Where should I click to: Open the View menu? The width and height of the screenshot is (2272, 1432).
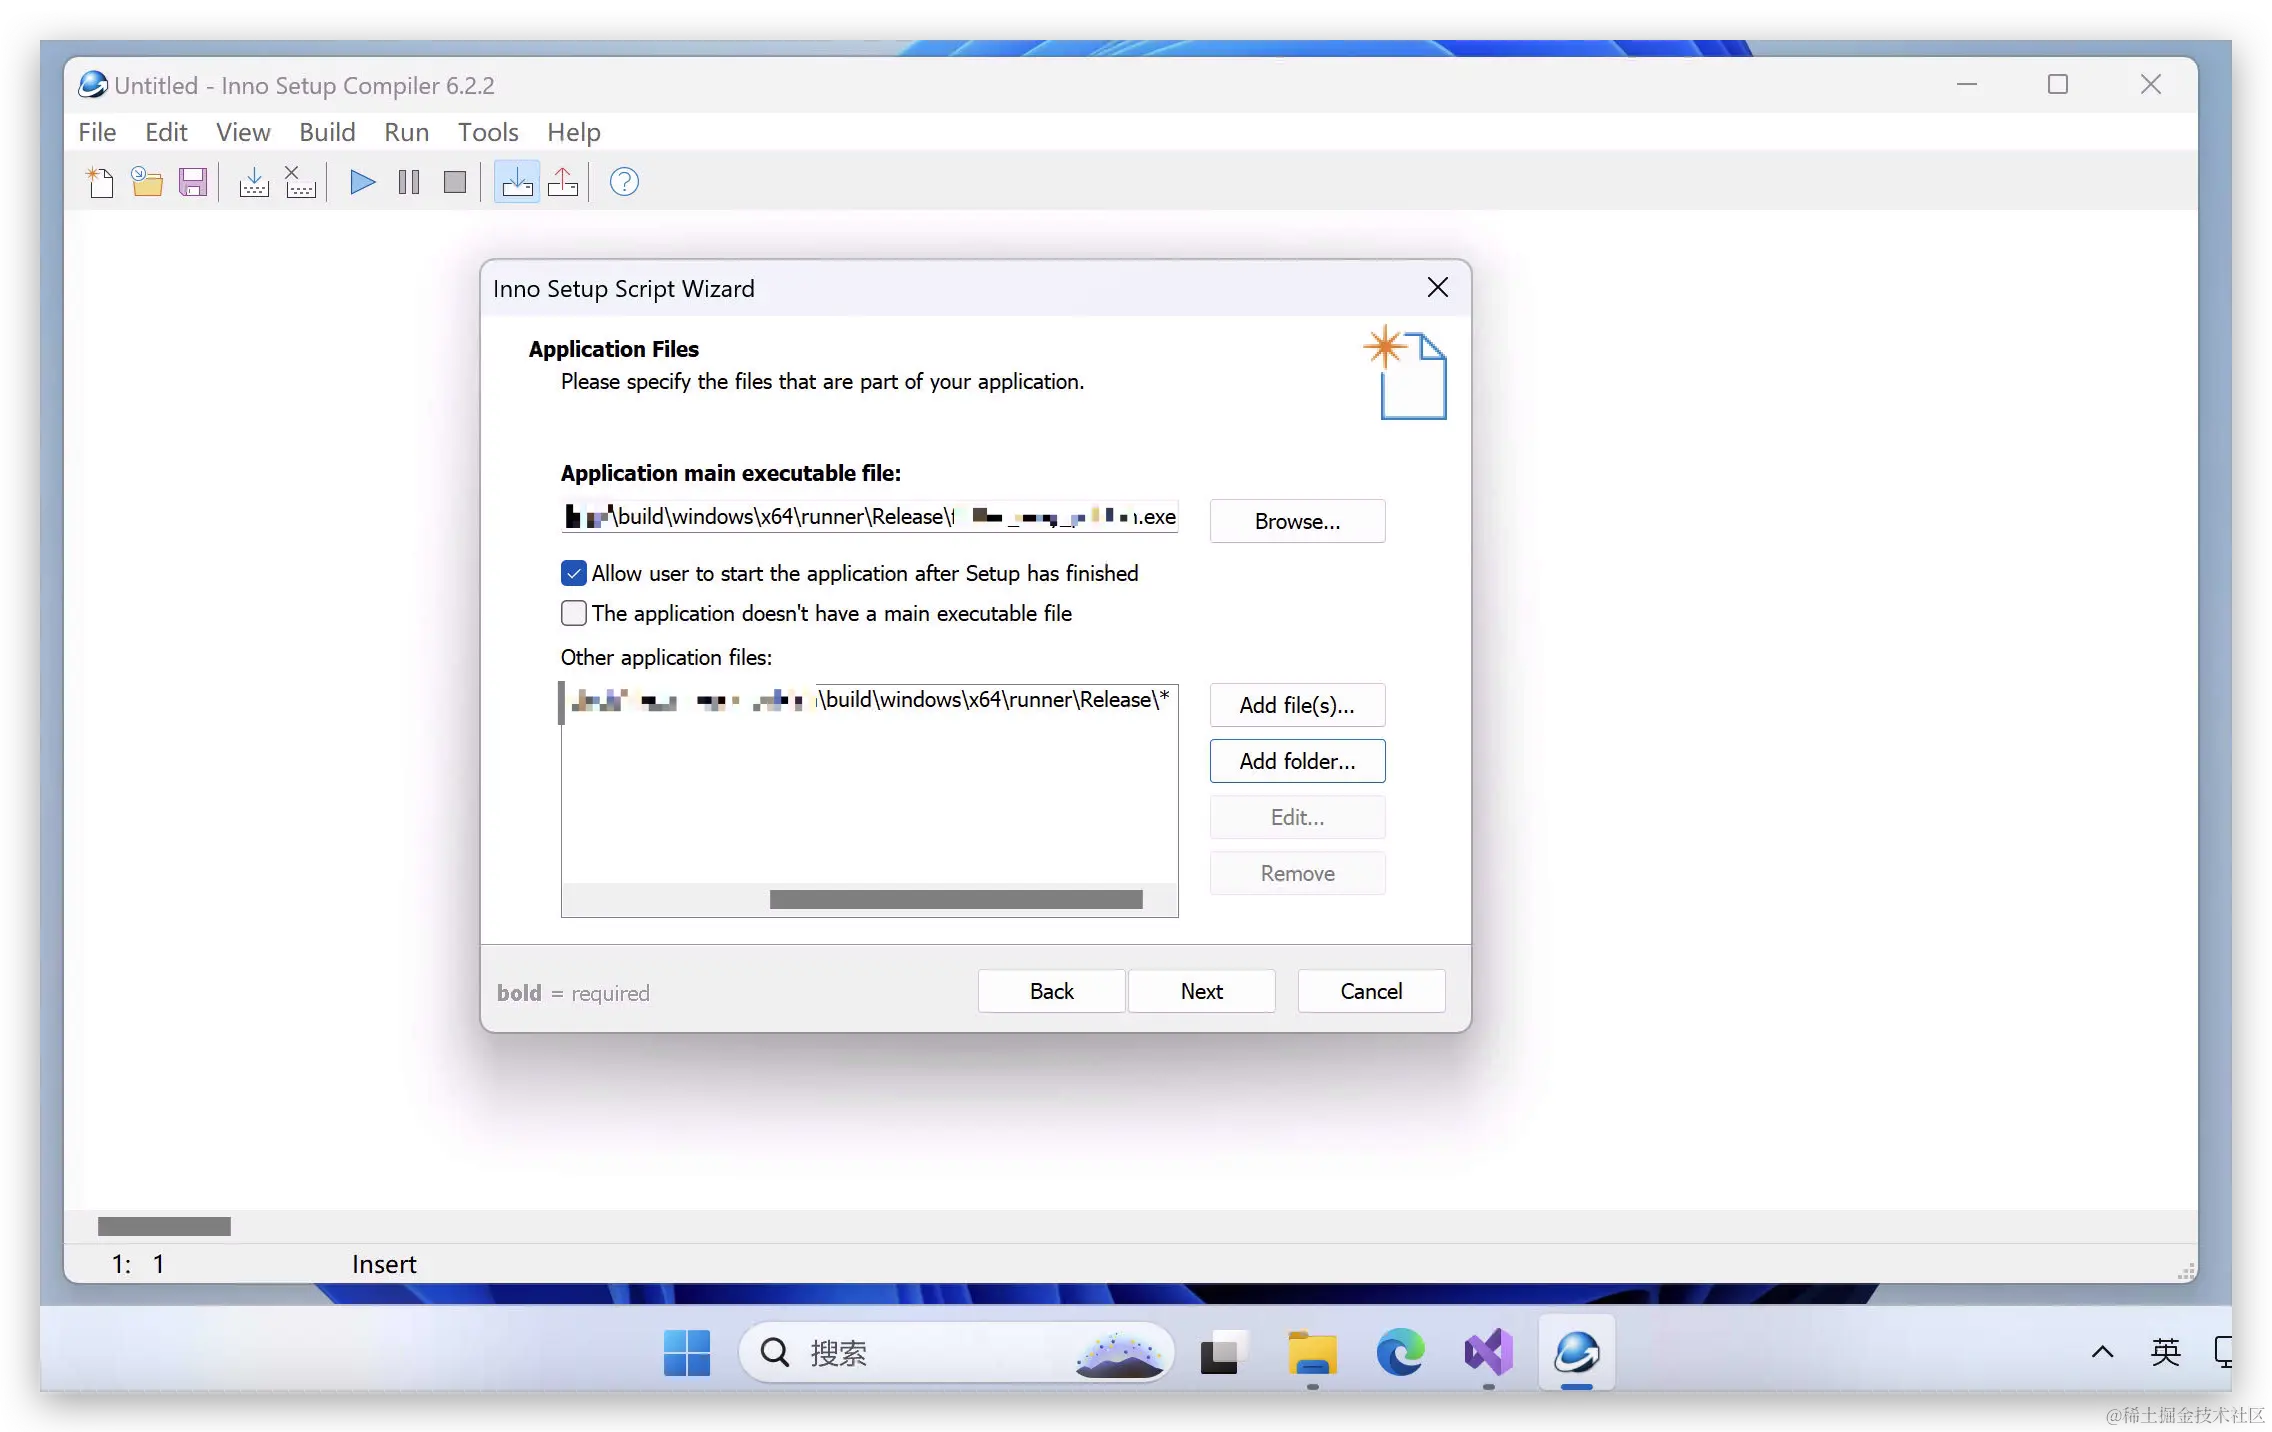pos(243,132)
